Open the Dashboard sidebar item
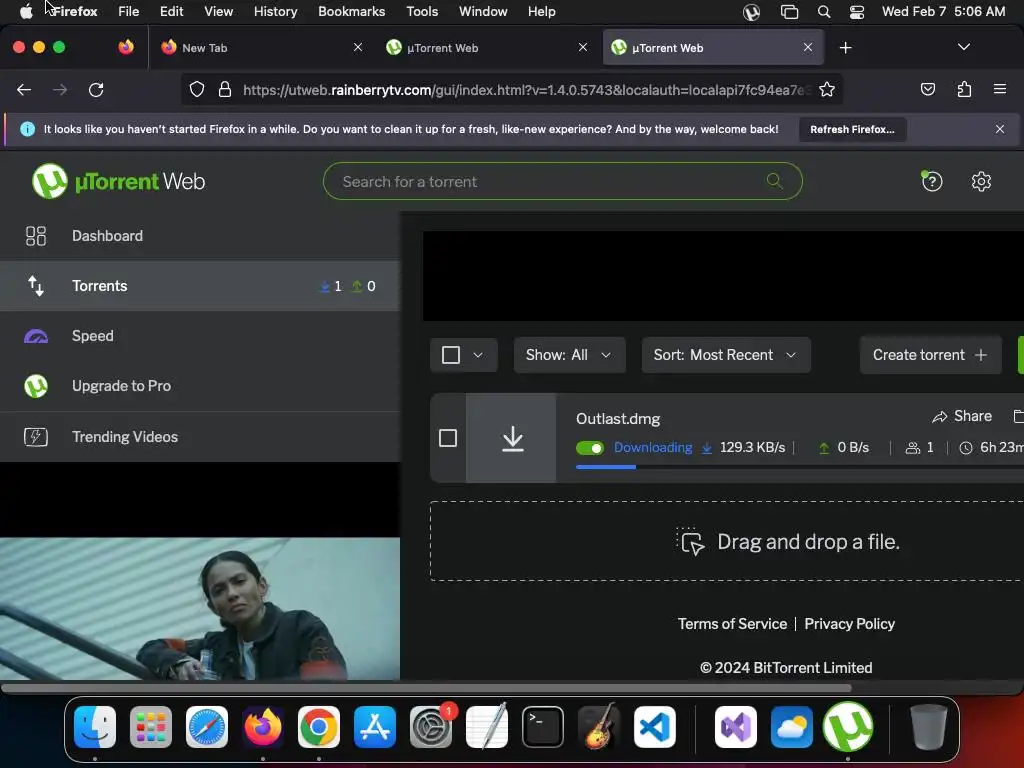This screenshot has width=1024, height=768. coord(200,236)
